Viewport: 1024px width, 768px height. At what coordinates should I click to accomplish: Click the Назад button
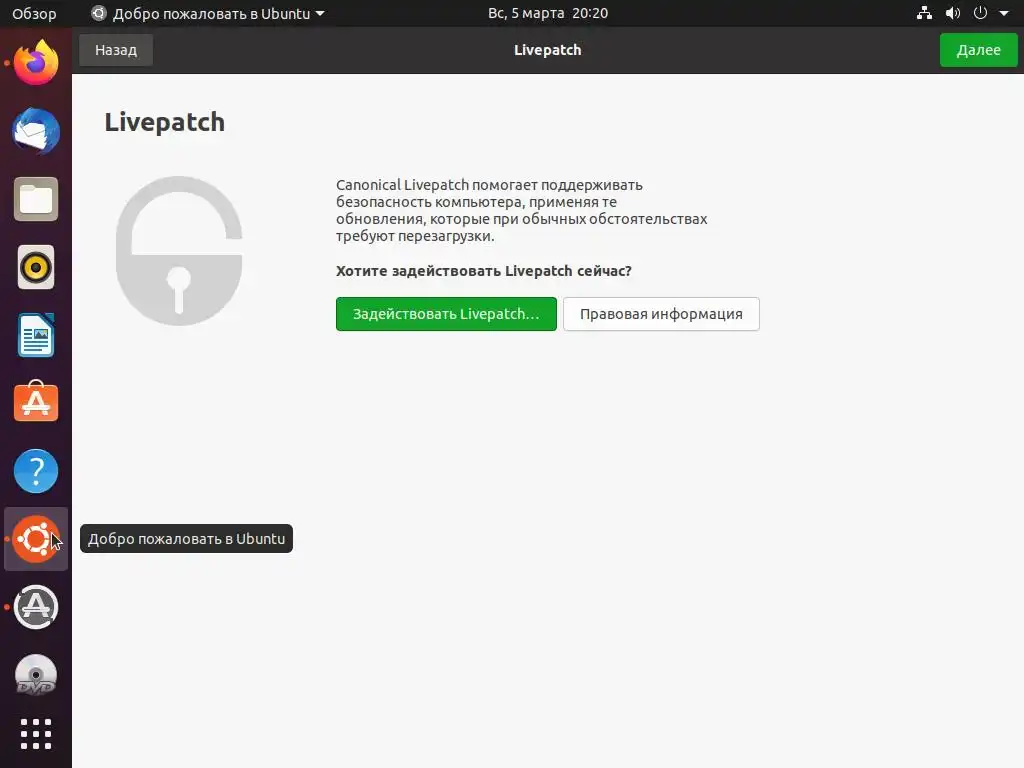116,50
